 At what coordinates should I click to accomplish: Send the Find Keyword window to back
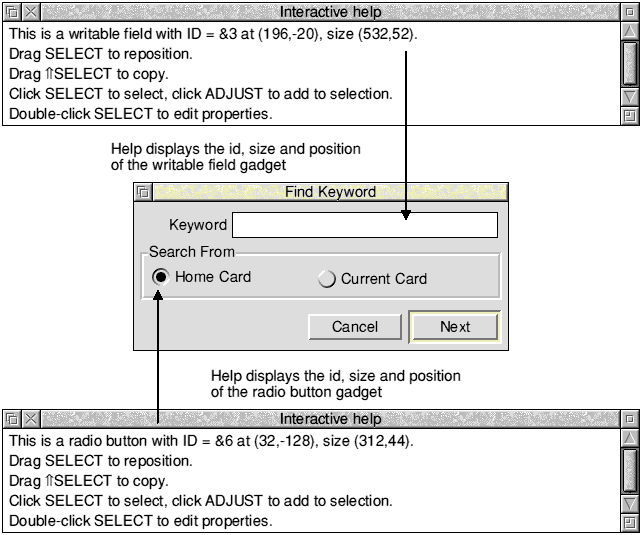[x=143, y=192]
